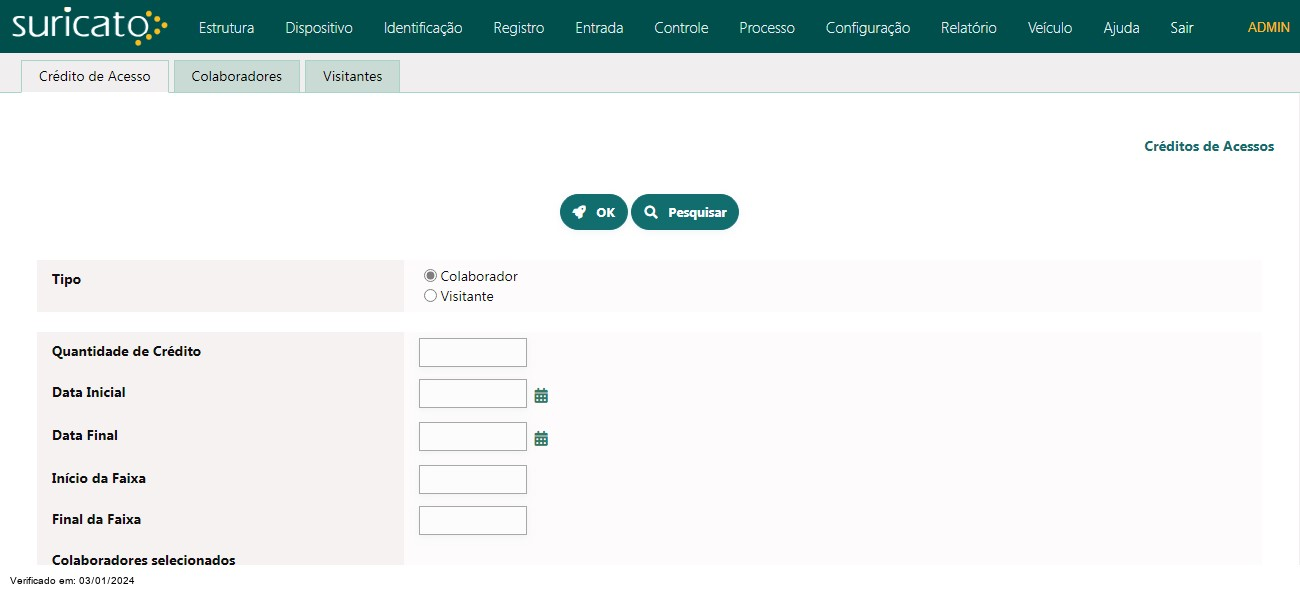Viewport: 1300px width, 595px height.
Task: Switch to the Colaboradores tab
Action: [x=237, y=76]
